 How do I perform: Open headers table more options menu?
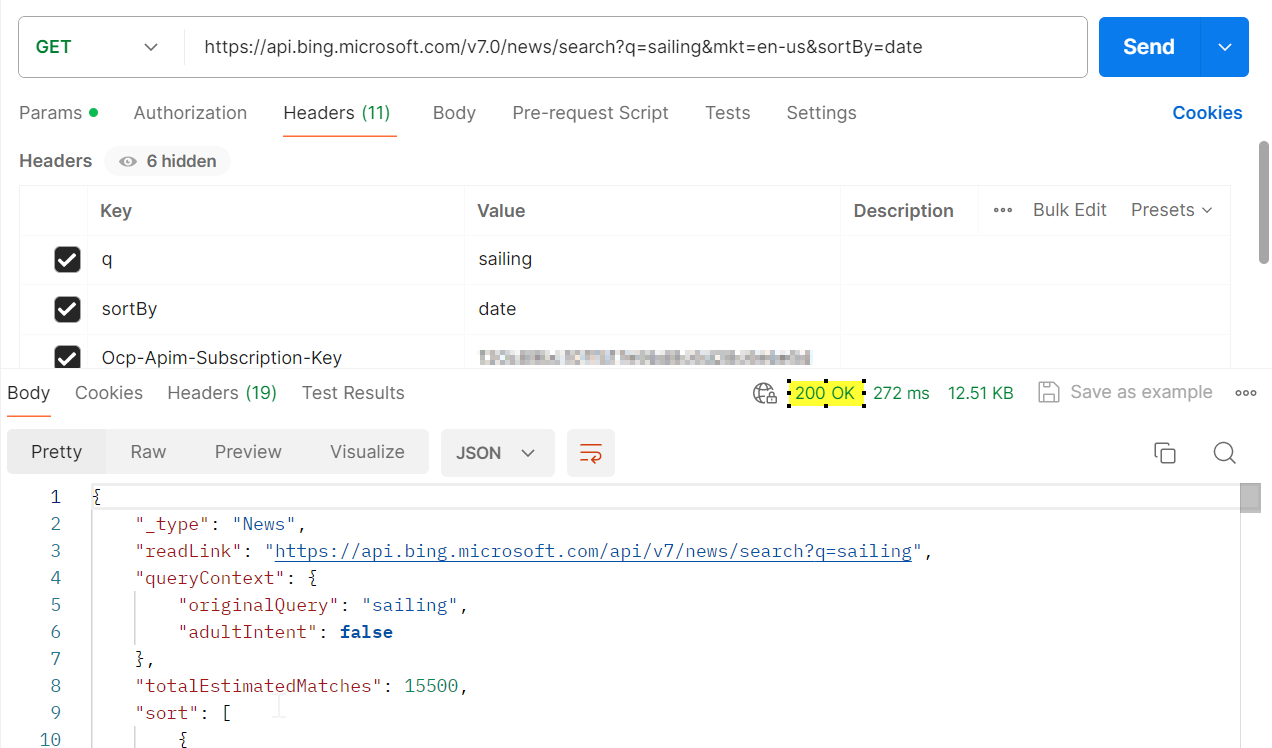(x=1003, y=210)
